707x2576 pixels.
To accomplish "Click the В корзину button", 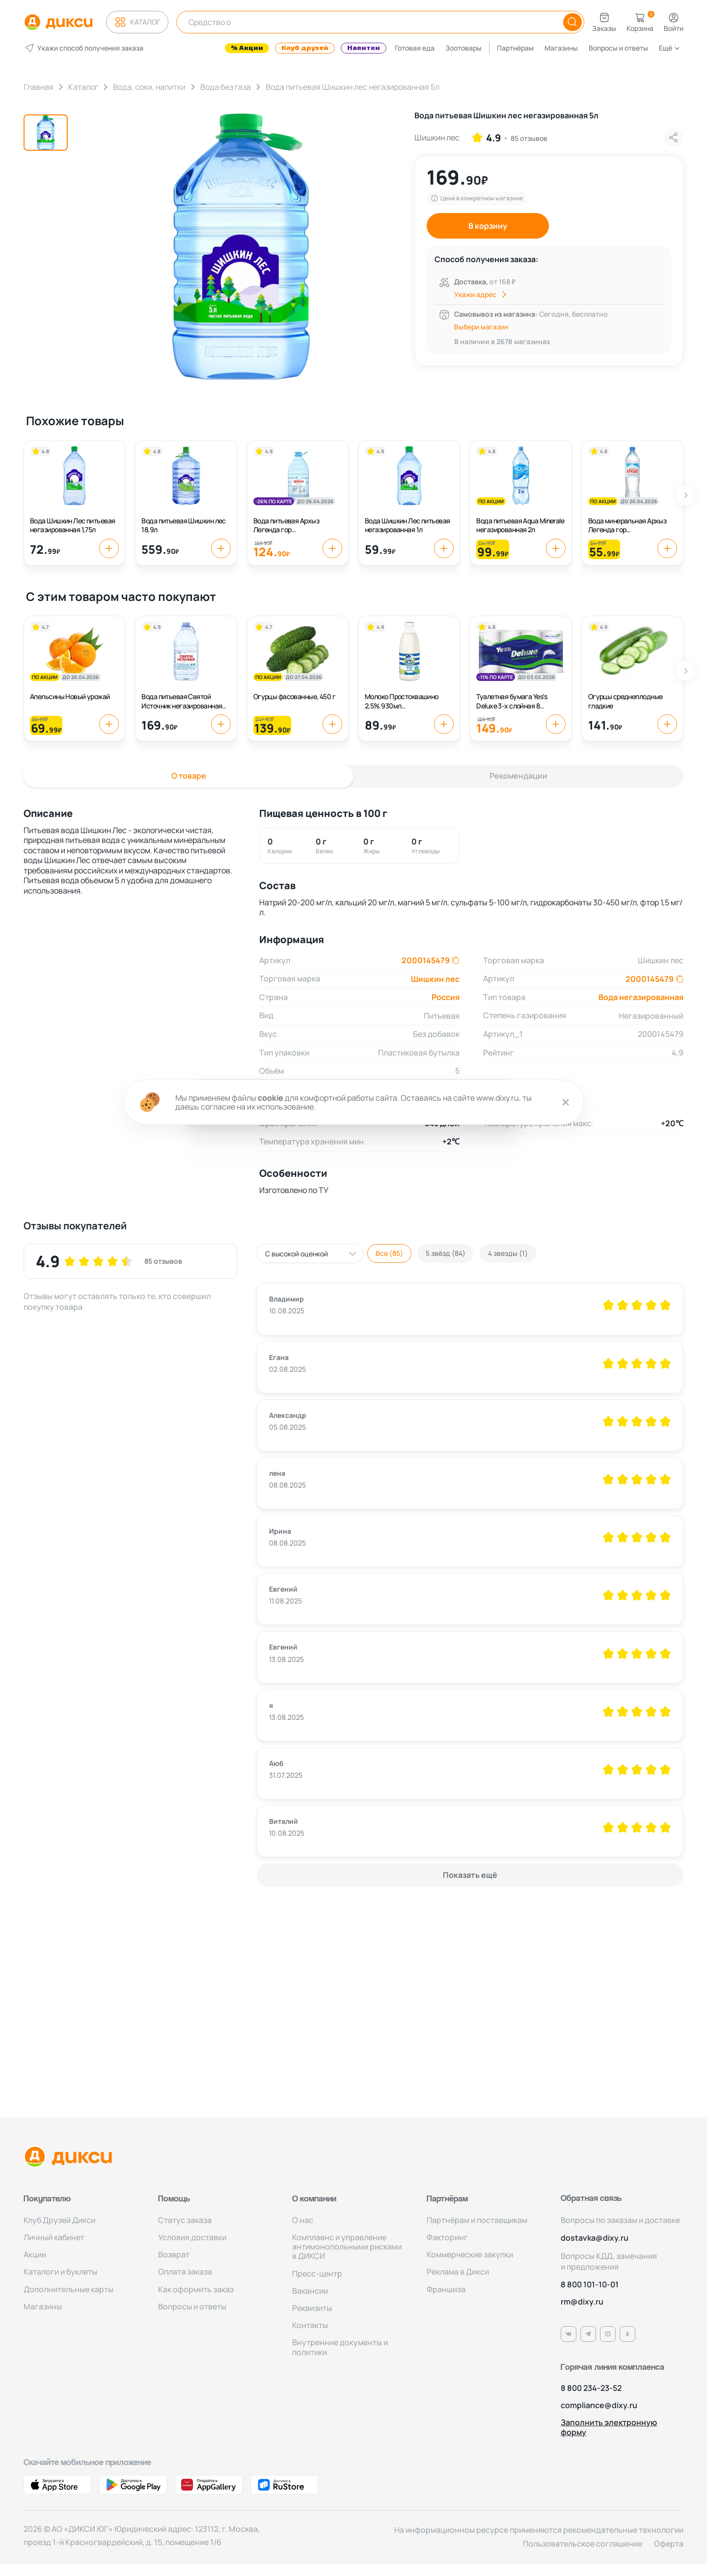I will (488, 226).
